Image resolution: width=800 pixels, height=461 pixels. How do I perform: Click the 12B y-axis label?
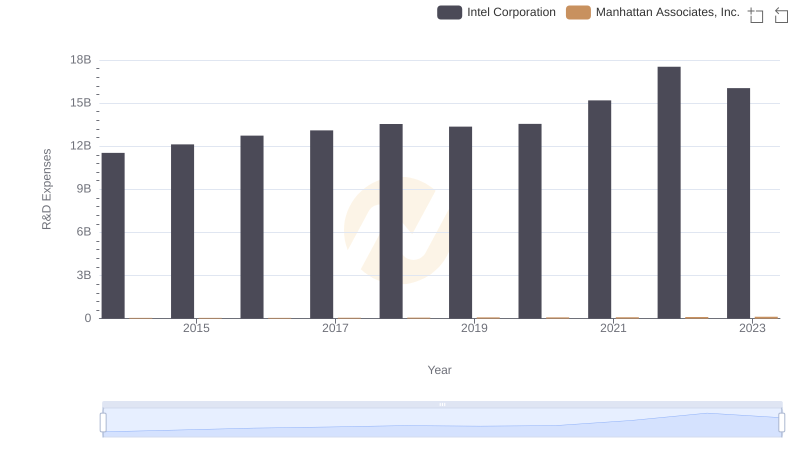pos(81,146)
